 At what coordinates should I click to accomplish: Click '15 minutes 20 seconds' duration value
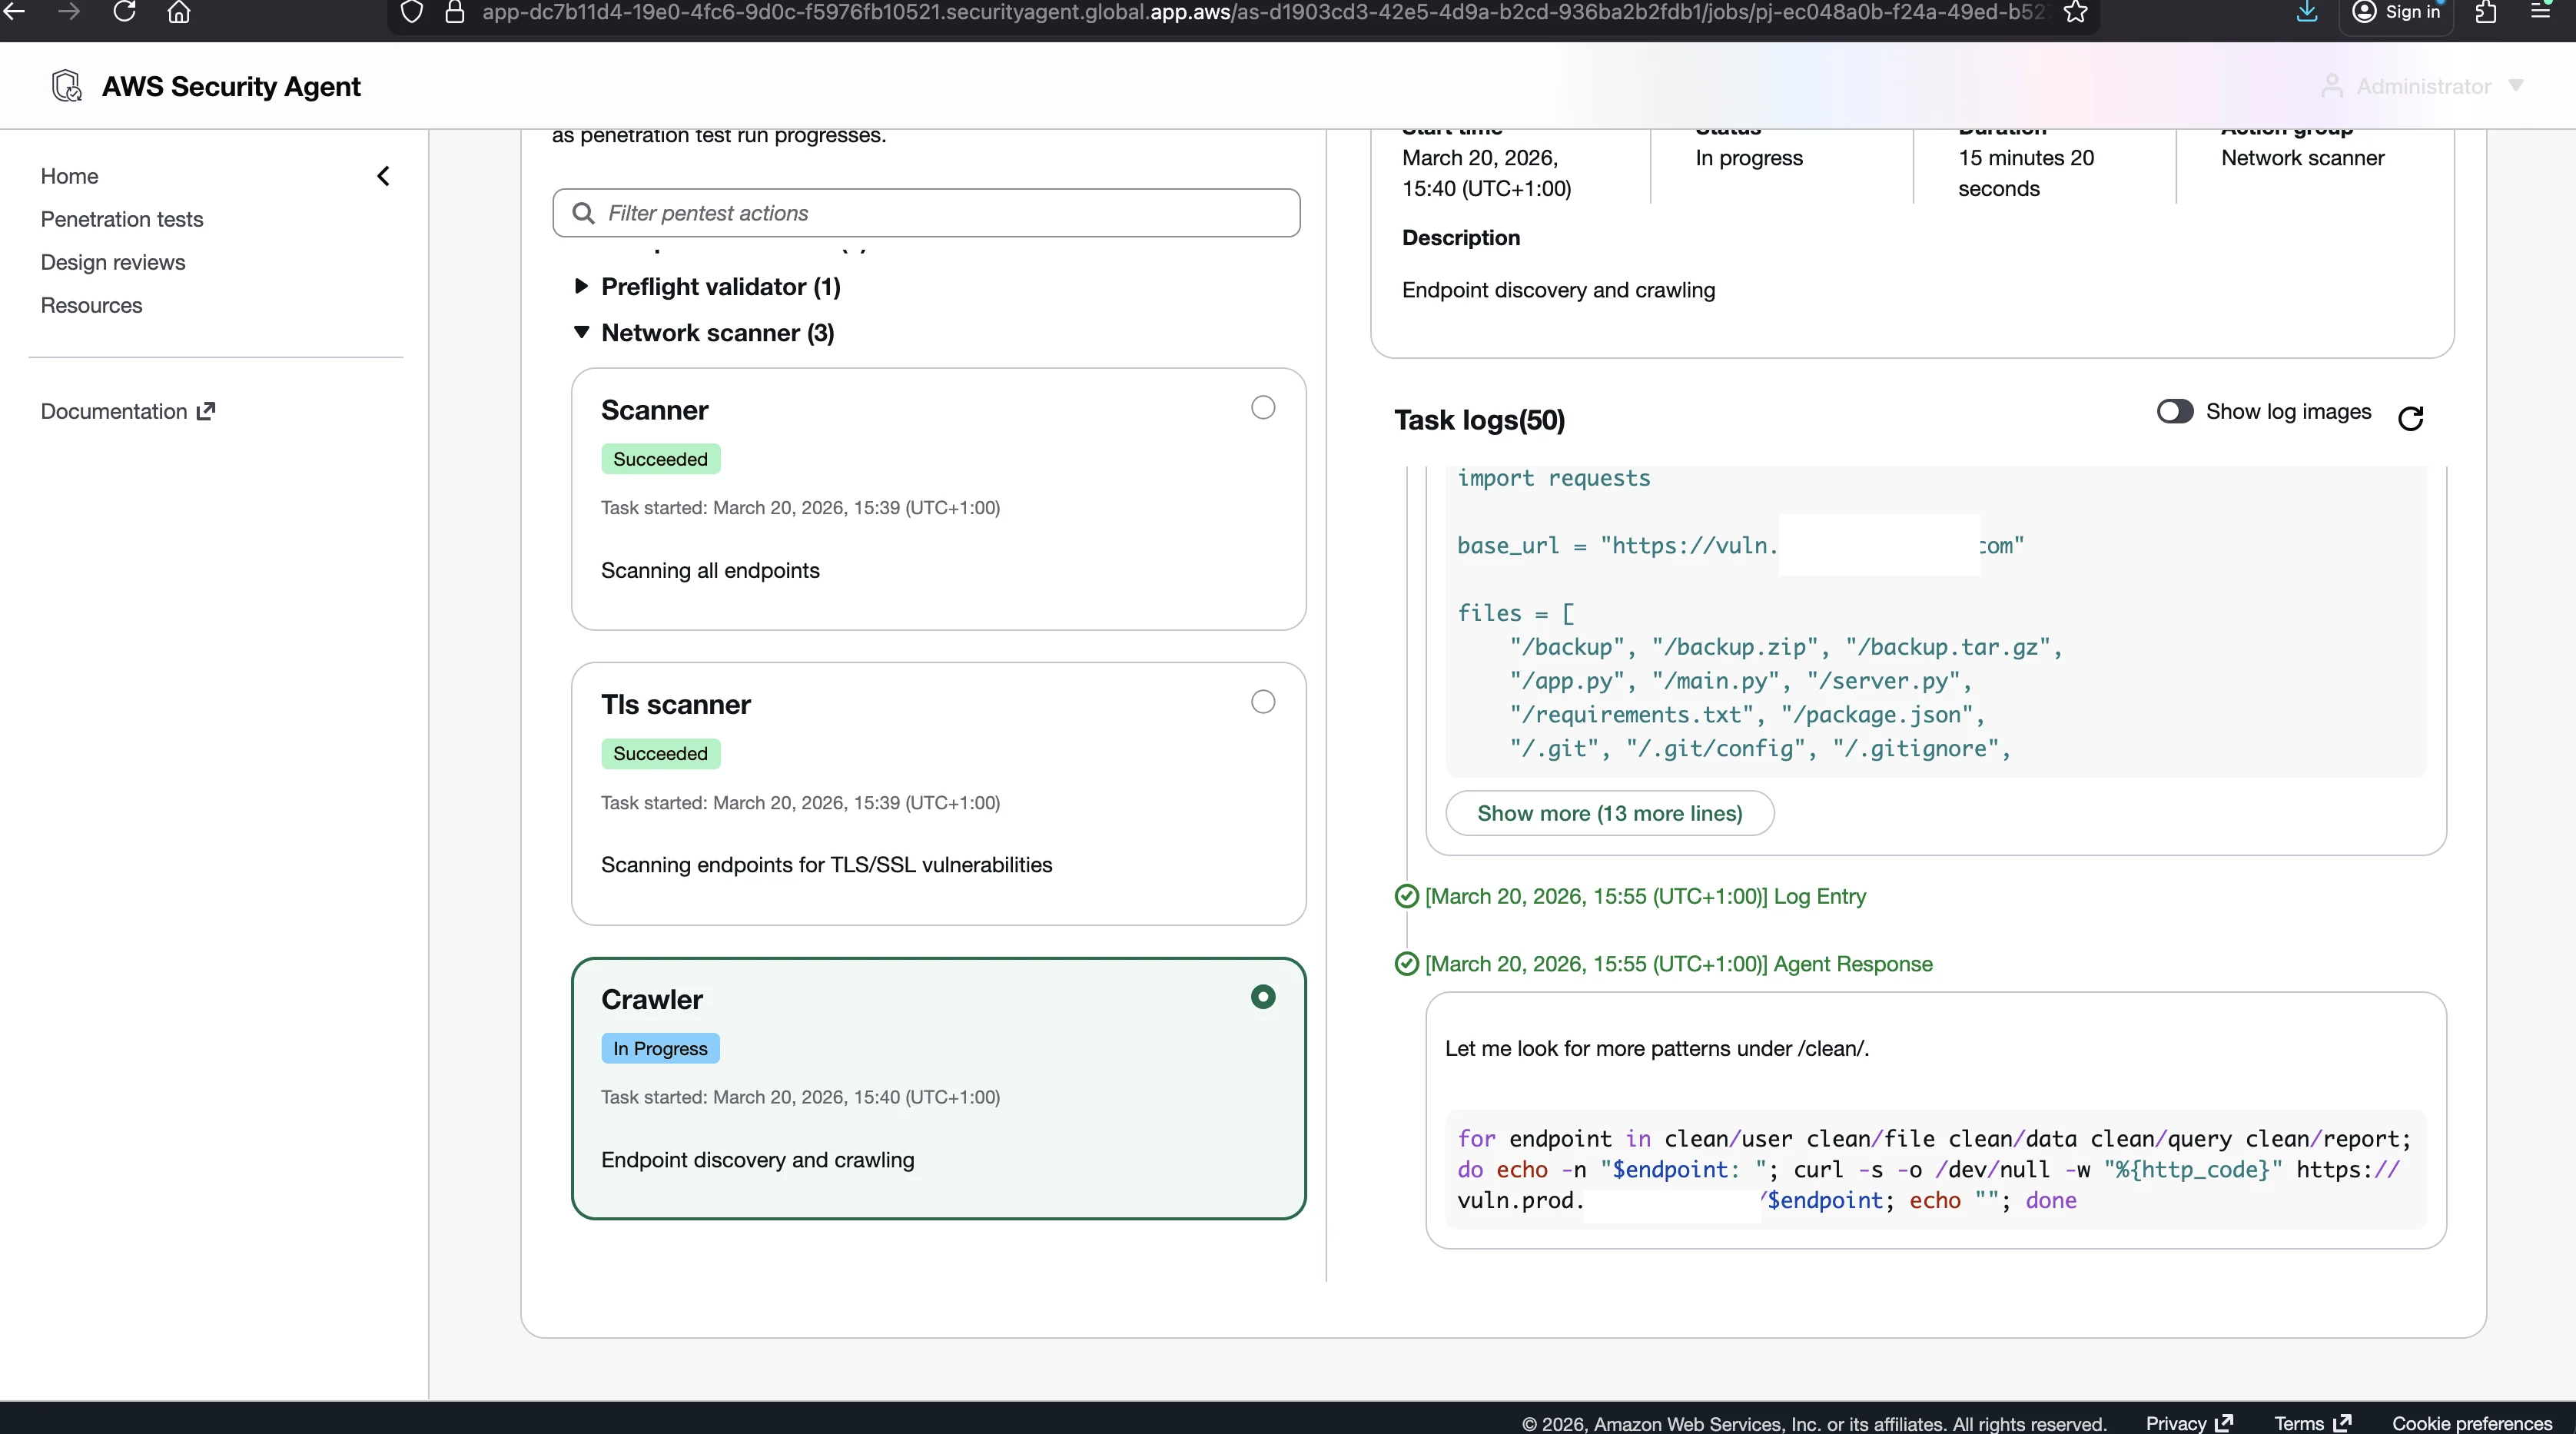(2026, 173)
